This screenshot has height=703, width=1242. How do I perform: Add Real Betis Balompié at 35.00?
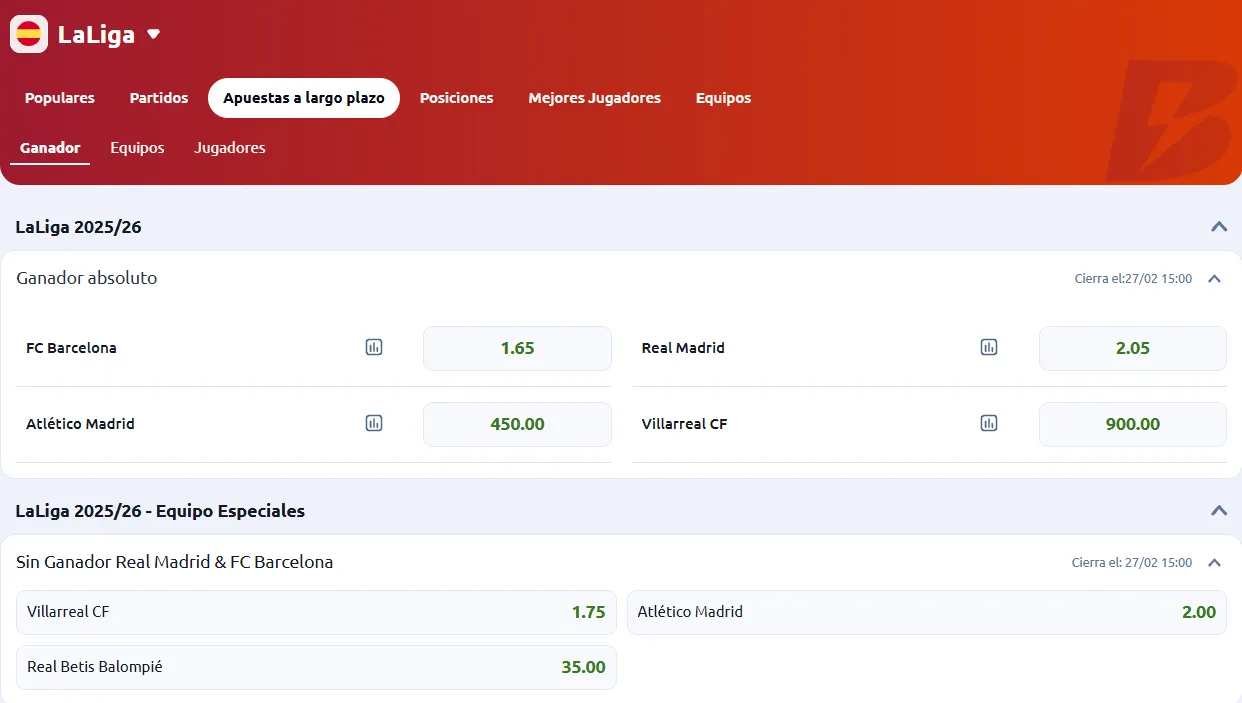tap(316, 668)
